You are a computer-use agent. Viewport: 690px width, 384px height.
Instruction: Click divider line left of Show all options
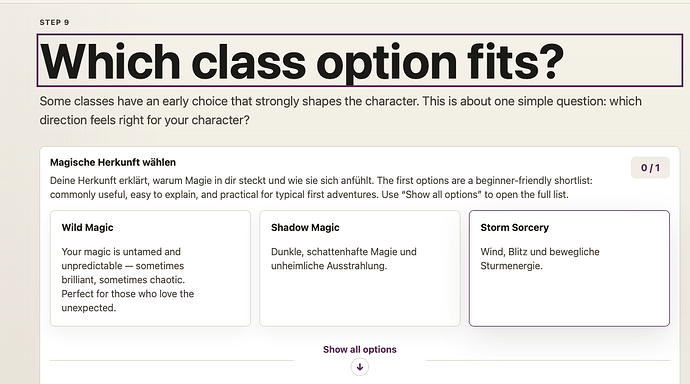pyautogui.click(x=172, y=360)
